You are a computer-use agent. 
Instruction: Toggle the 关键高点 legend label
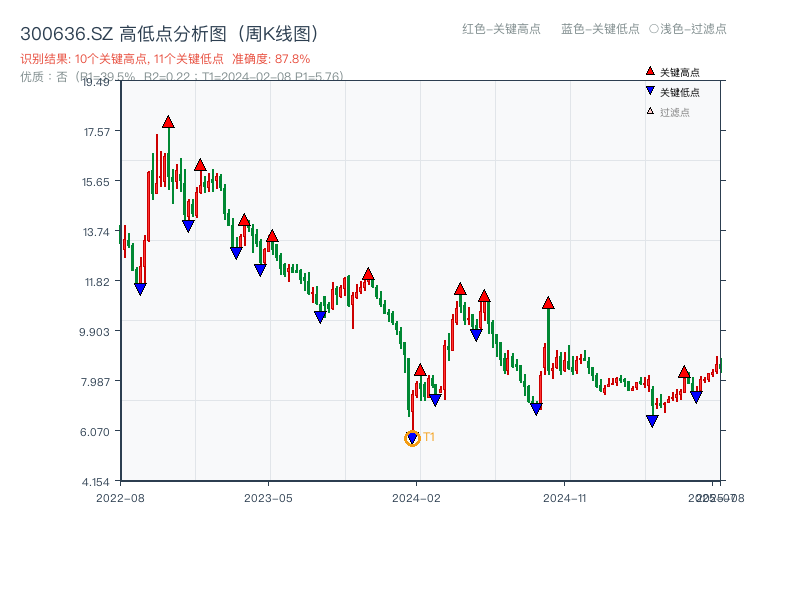(x=680, y=72)
